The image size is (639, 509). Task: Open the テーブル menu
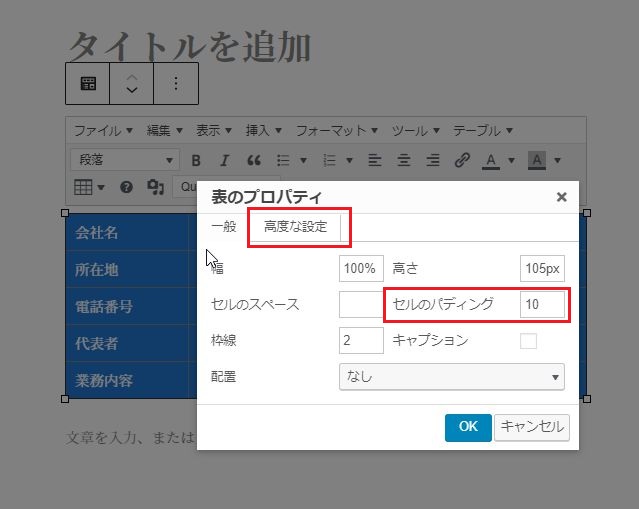tap(483, 131)
